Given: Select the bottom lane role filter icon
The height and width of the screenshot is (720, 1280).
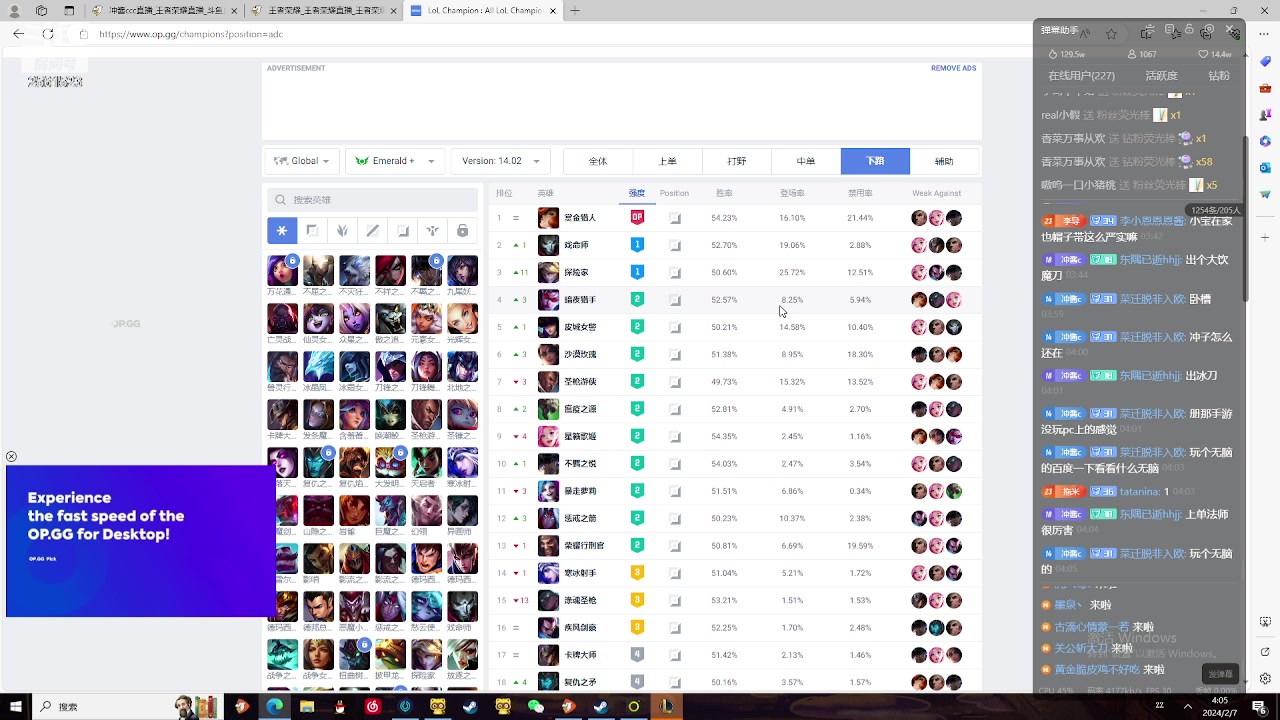Looking at the screenshot, I should tap(403, 231).
